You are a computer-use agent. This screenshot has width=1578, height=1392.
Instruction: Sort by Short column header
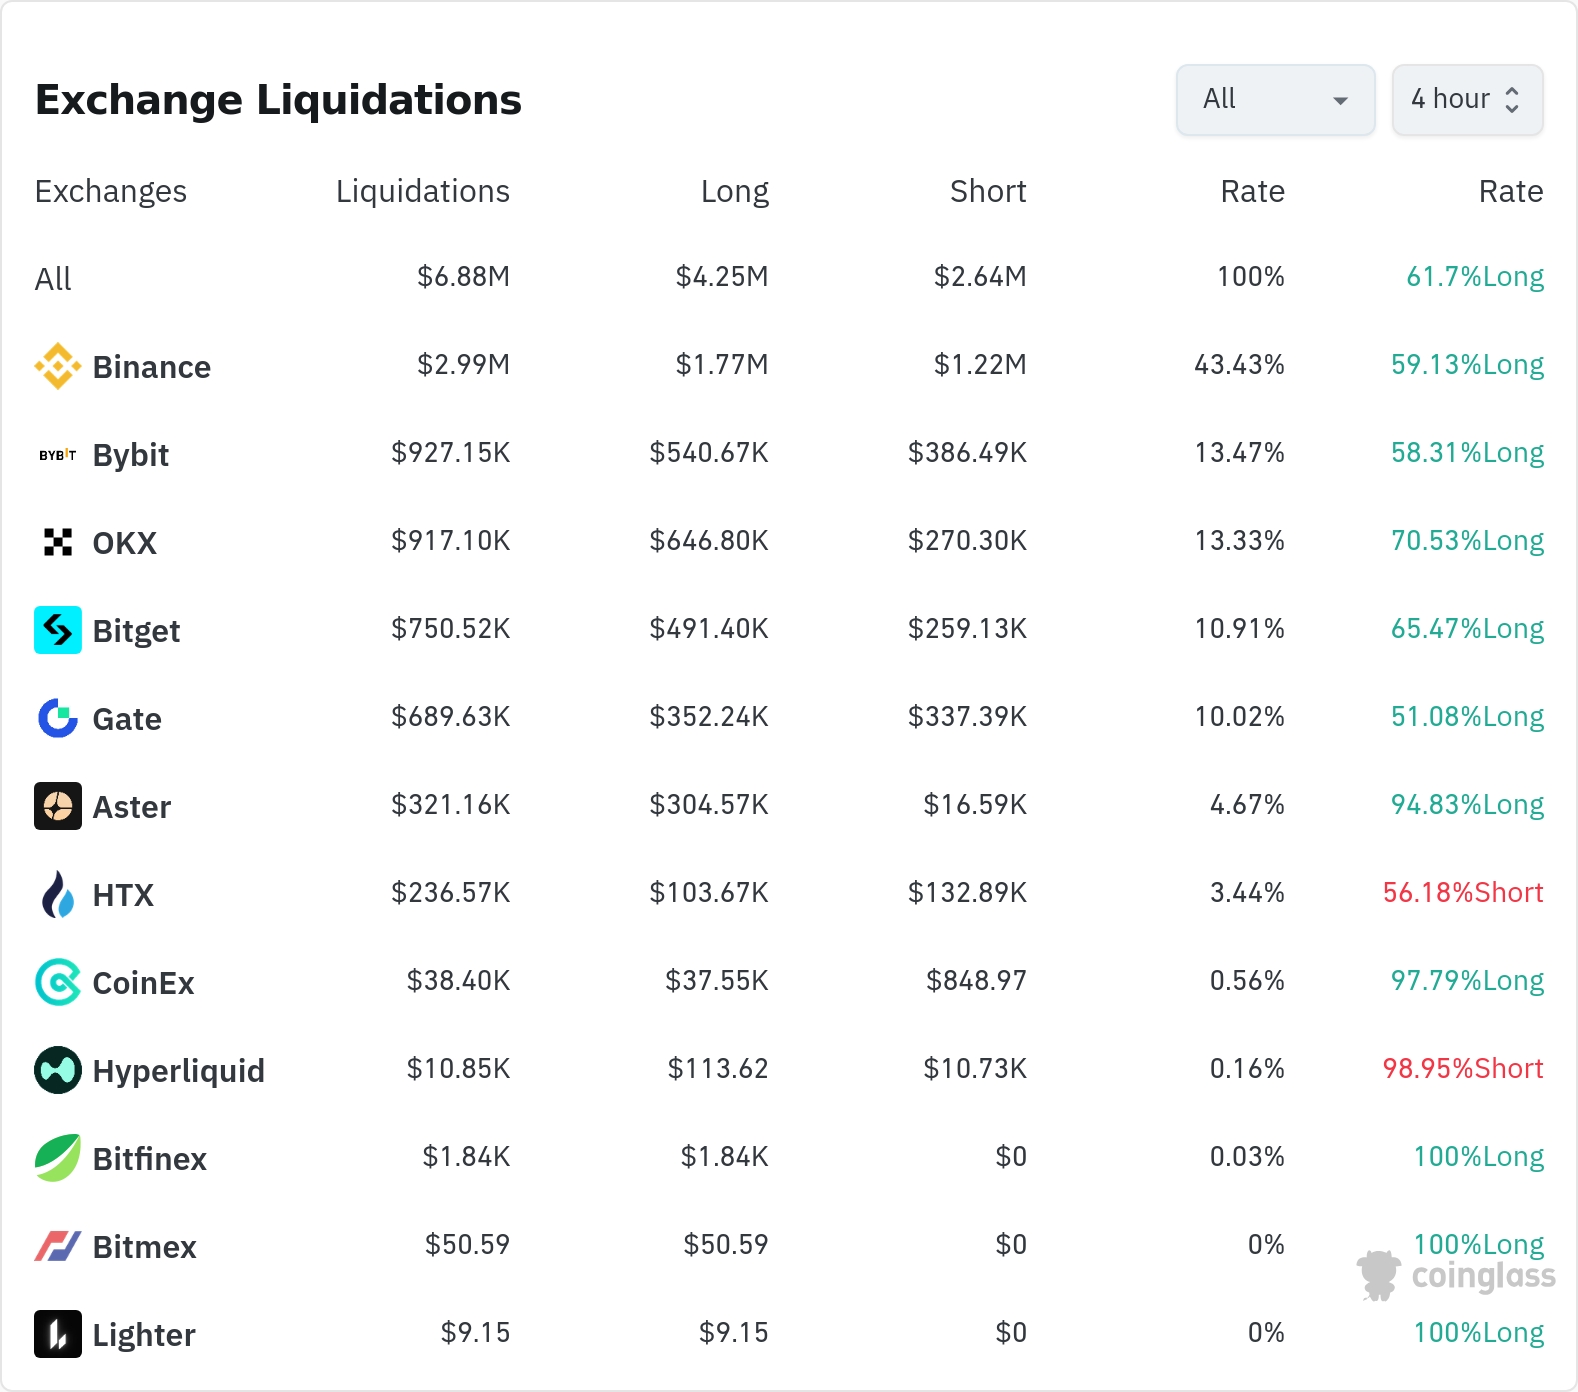(x=987, y=191)
